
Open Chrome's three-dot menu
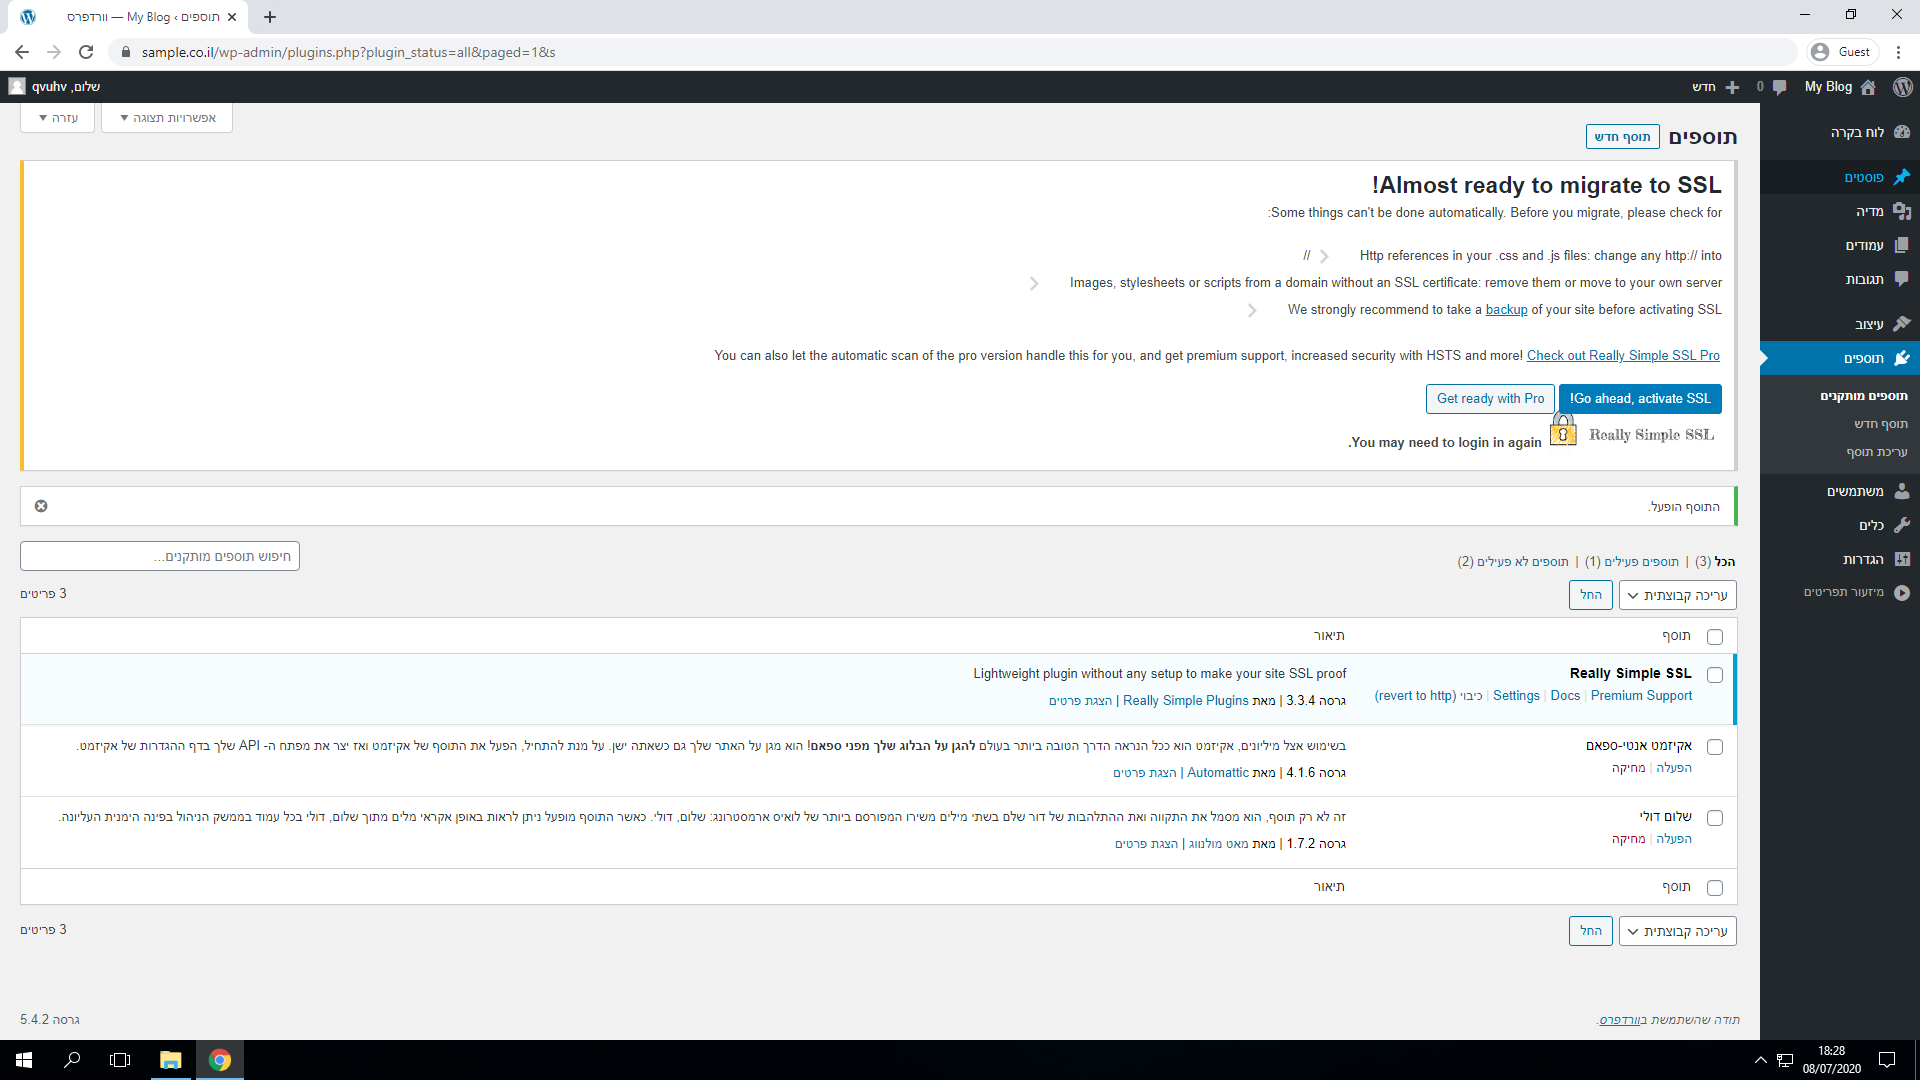click(x=1899, y=52)
